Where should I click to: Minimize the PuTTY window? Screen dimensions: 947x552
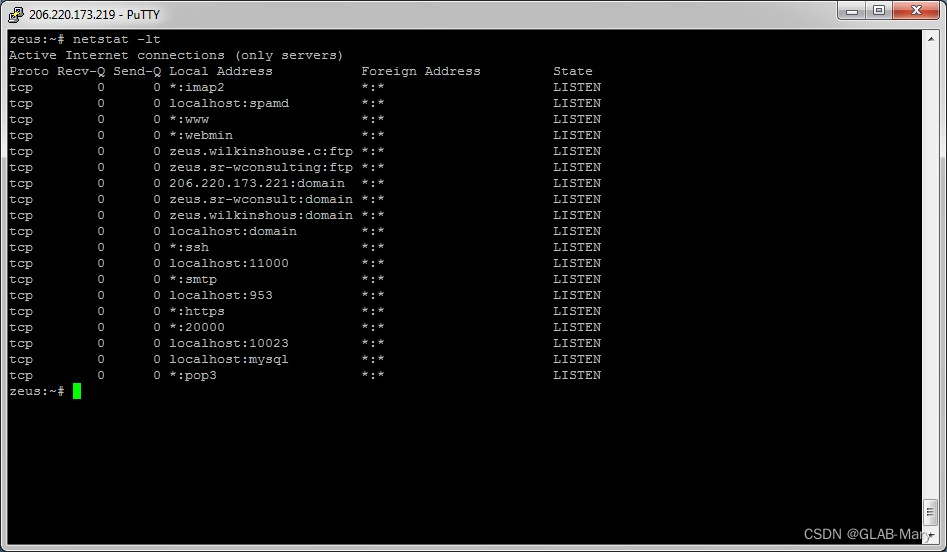coord(852,11)
